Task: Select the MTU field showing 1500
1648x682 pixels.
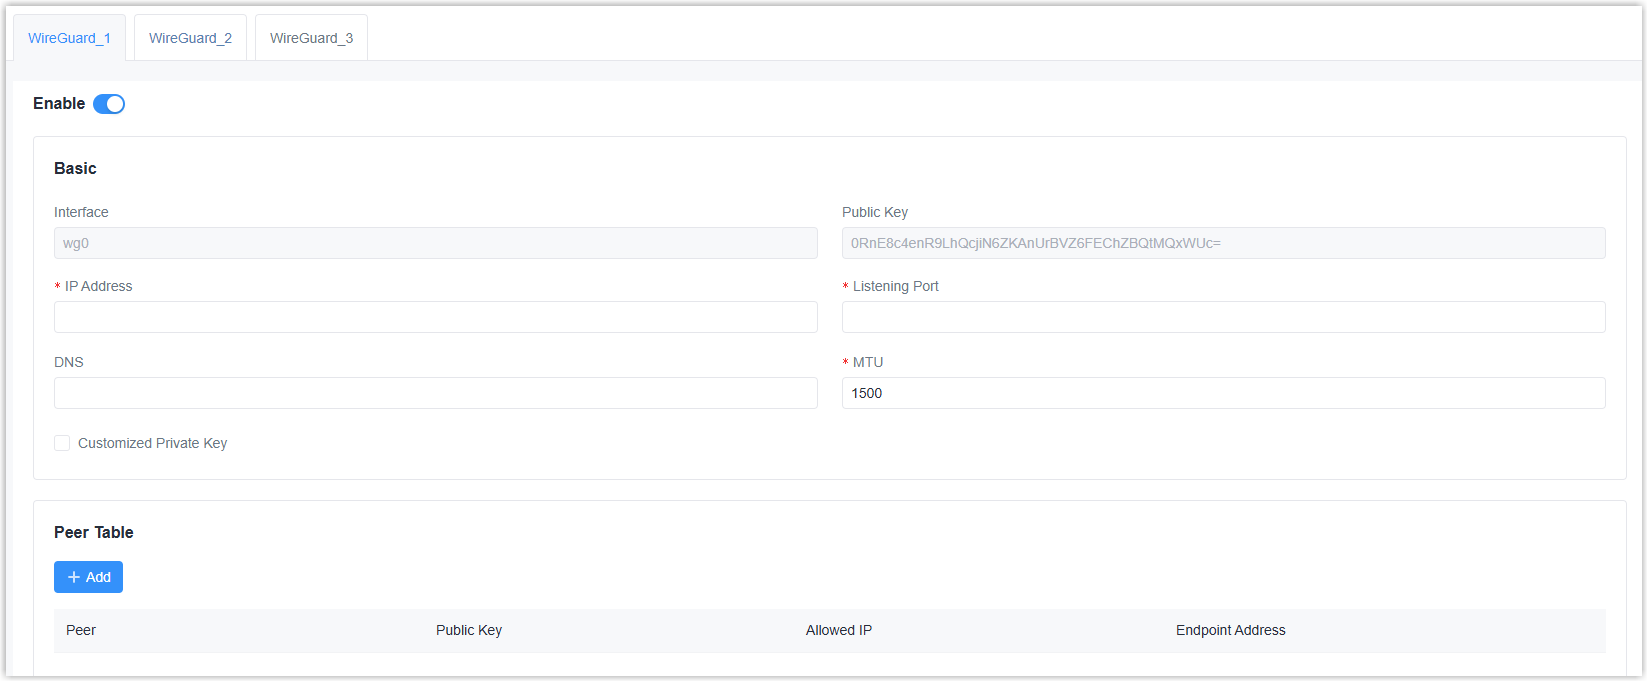Action: 1223,393
